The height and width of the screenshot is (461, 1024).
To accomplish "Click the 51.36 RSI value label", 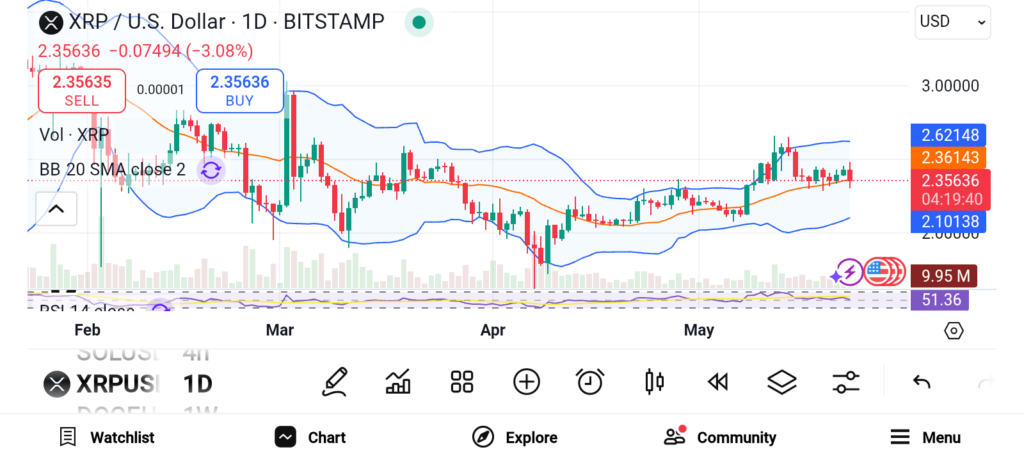I will pos(940,301).
